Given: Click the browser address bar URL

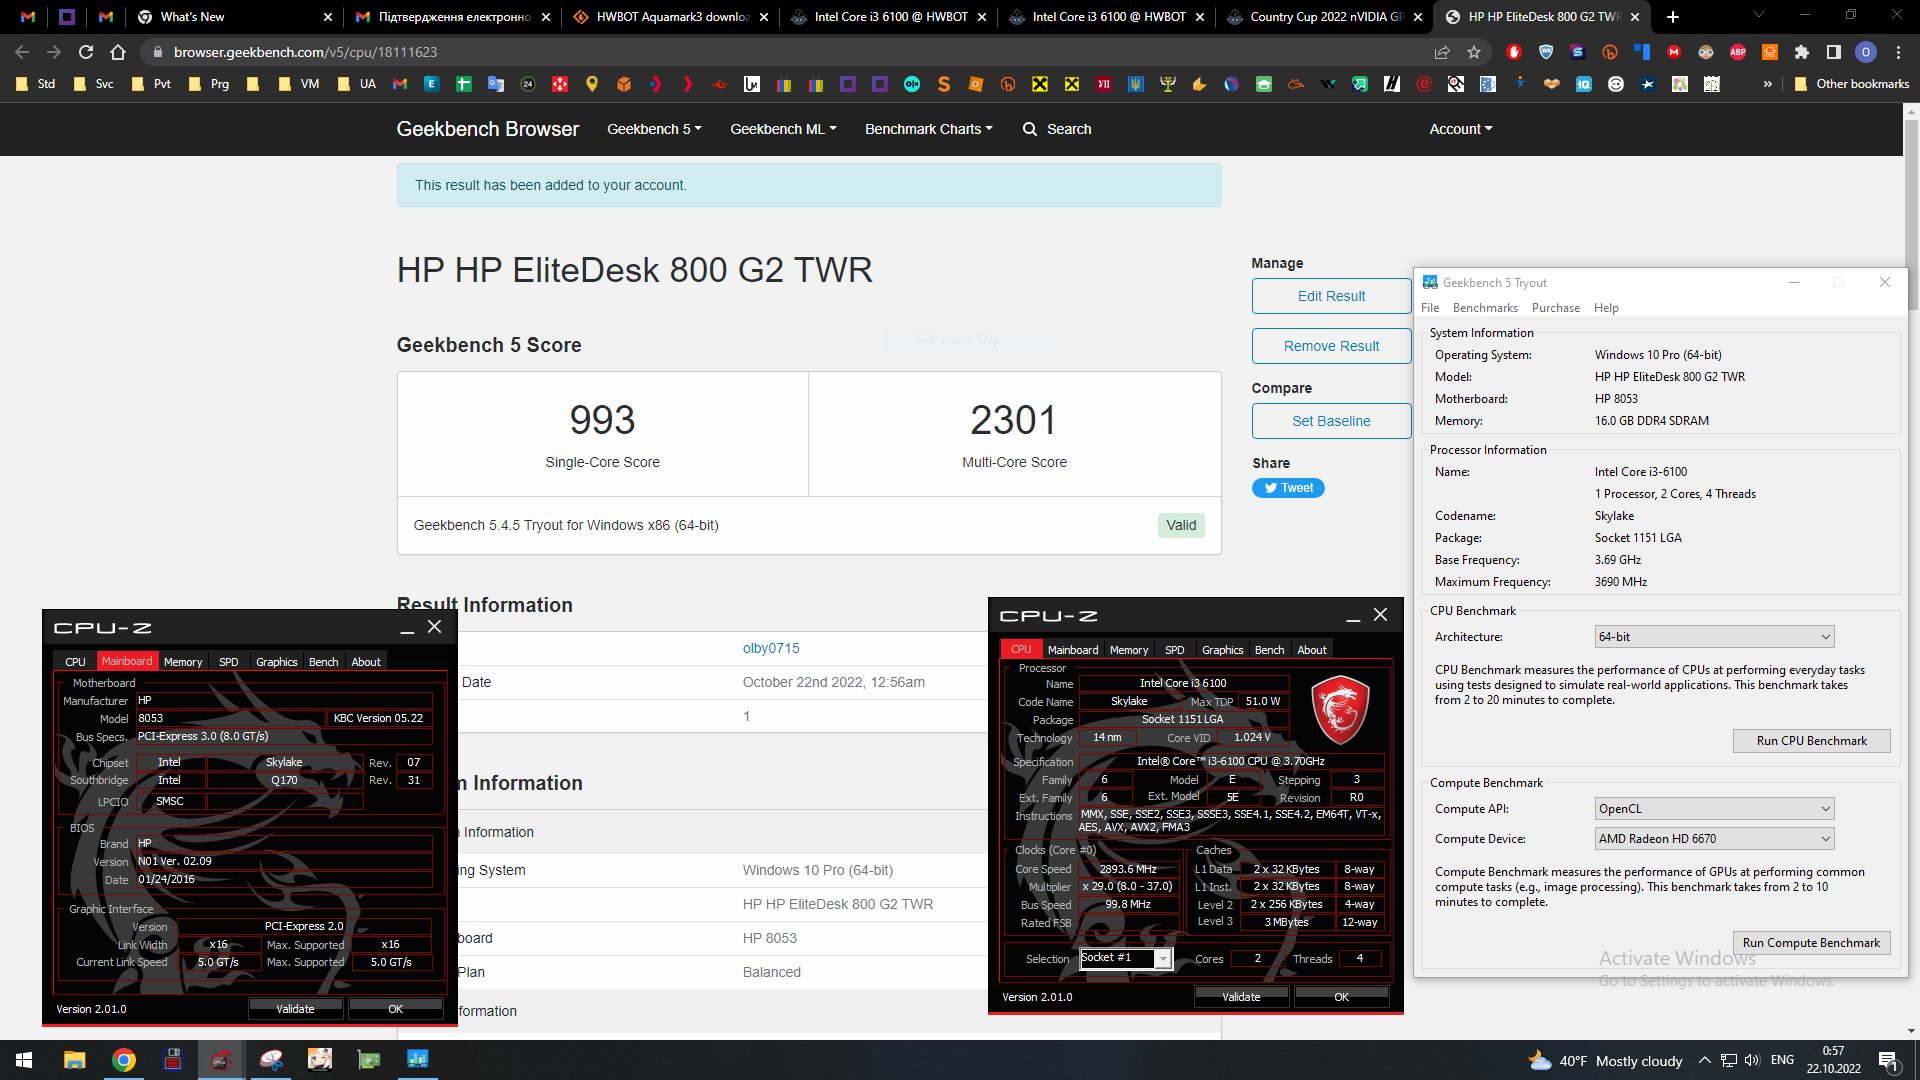Looking at the screenshot, I should 305,52.
